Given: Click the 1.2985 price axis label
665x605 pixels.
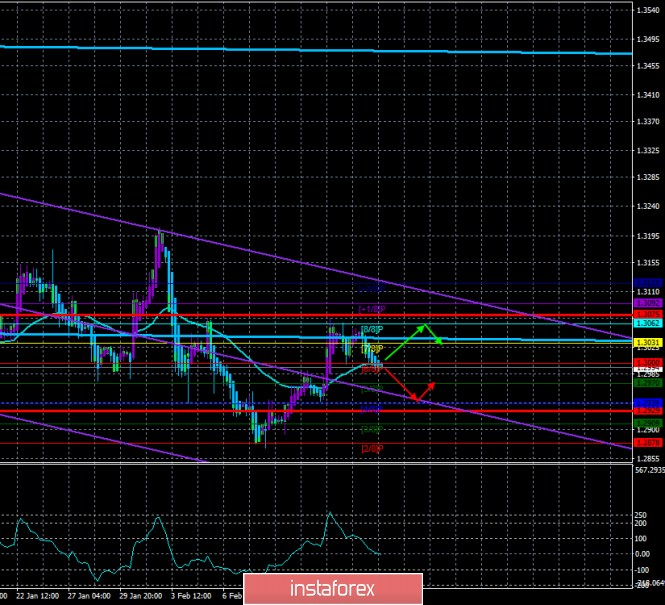Looking at the screenshot, I should point(648,374).
